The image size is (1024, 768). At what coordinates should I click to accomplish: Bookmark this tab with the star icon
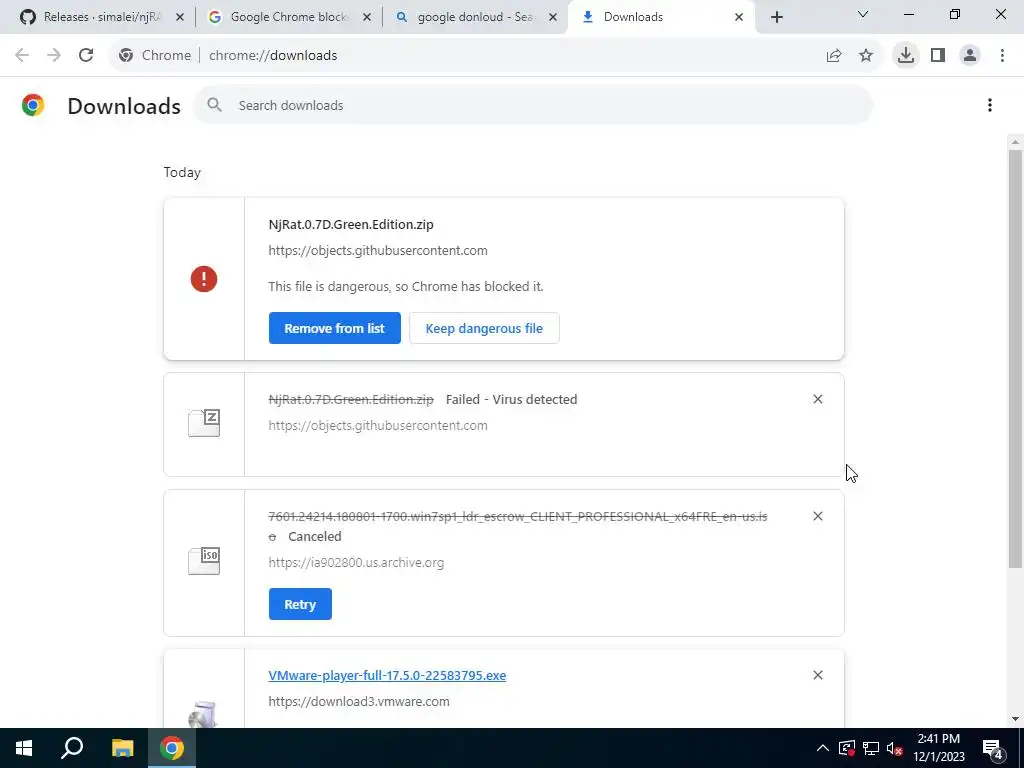[866, 56]
